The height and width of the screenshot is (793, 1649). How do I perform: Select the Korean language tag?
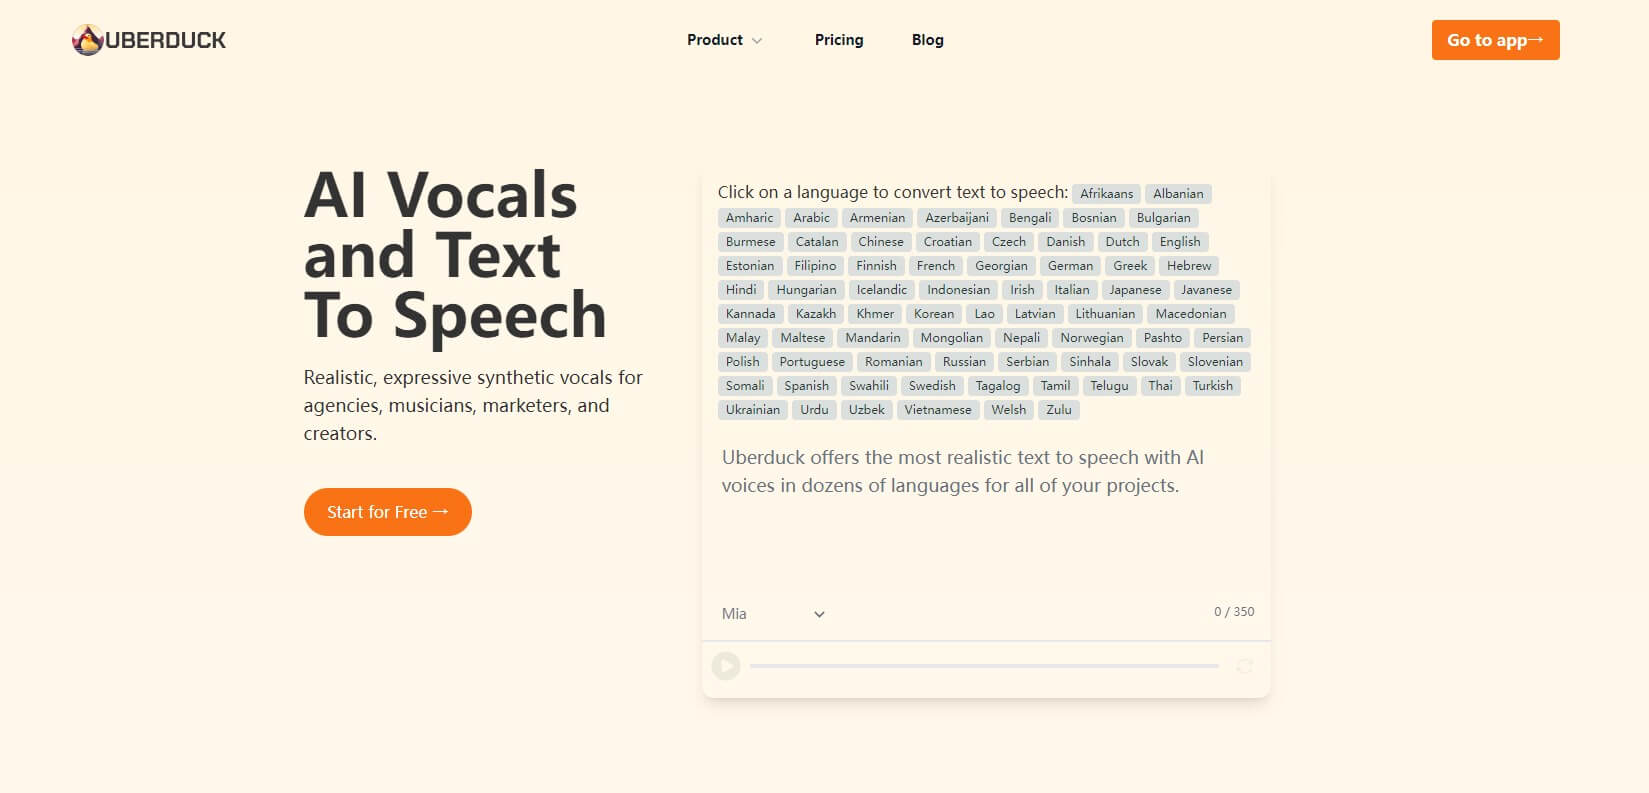click(x=934, y=314)
